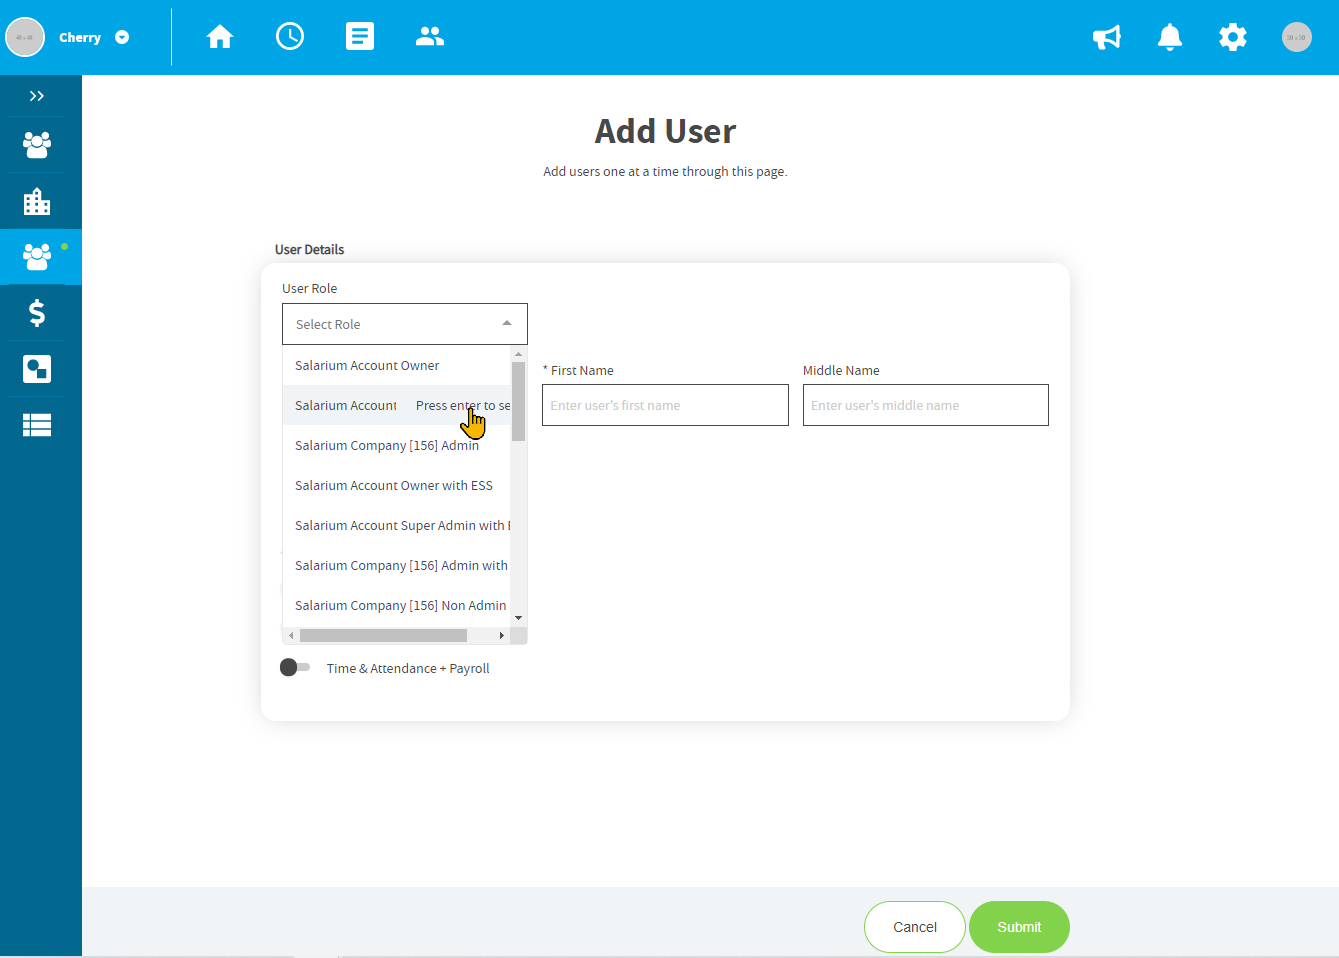
Task: Expand the sidebar with double chevron
Action: [37, 96]
